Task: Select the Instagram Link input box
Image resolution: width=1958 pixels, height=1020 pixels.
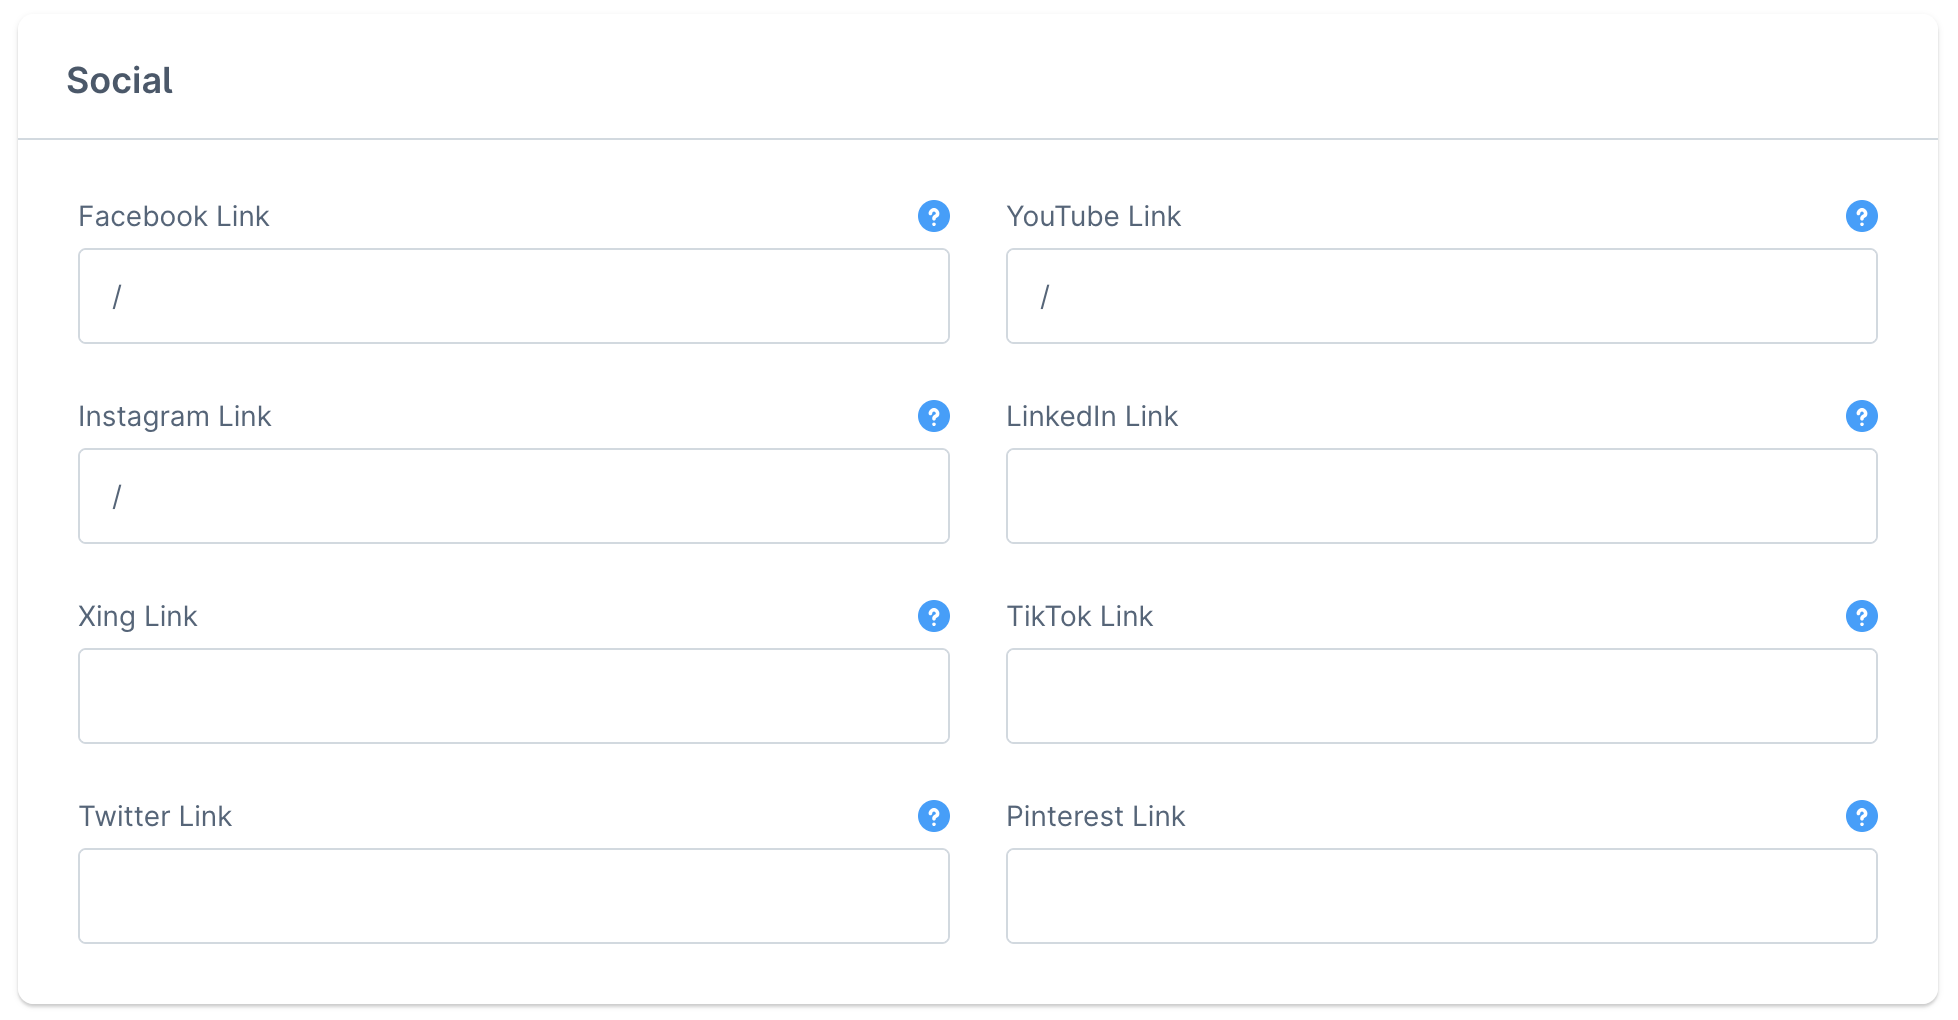Action: [513, 496]
